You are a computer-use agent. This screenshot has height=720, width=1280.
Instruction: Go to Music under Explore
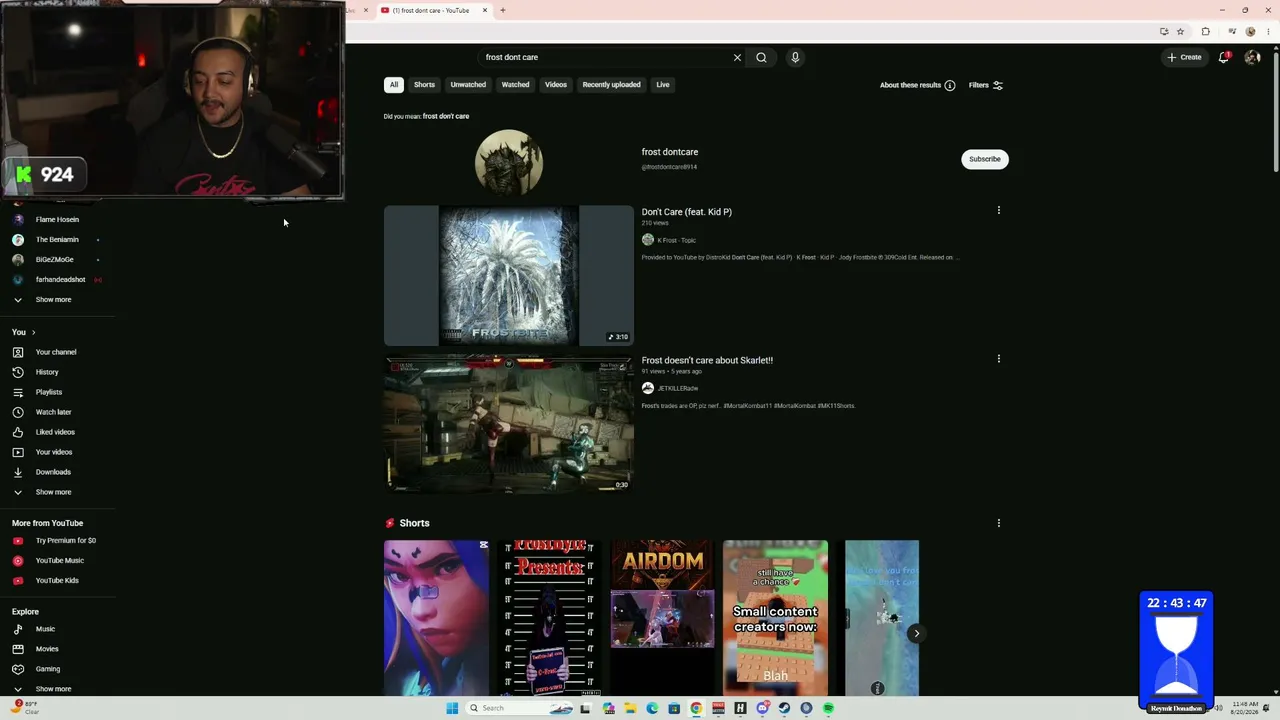tap(45, 629)
